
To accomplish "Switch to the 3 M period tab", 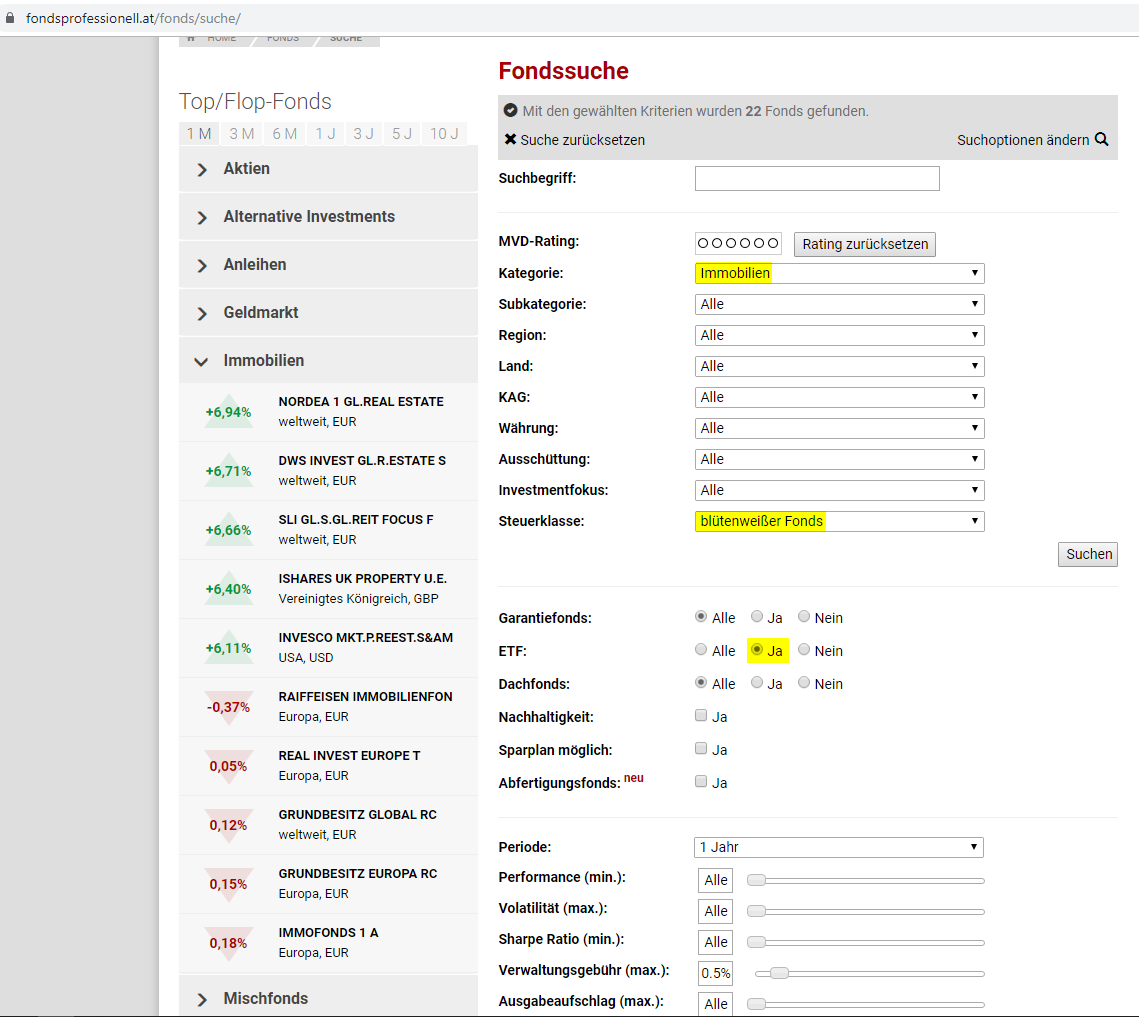I will pyautogui.click(x=241, y=134).
